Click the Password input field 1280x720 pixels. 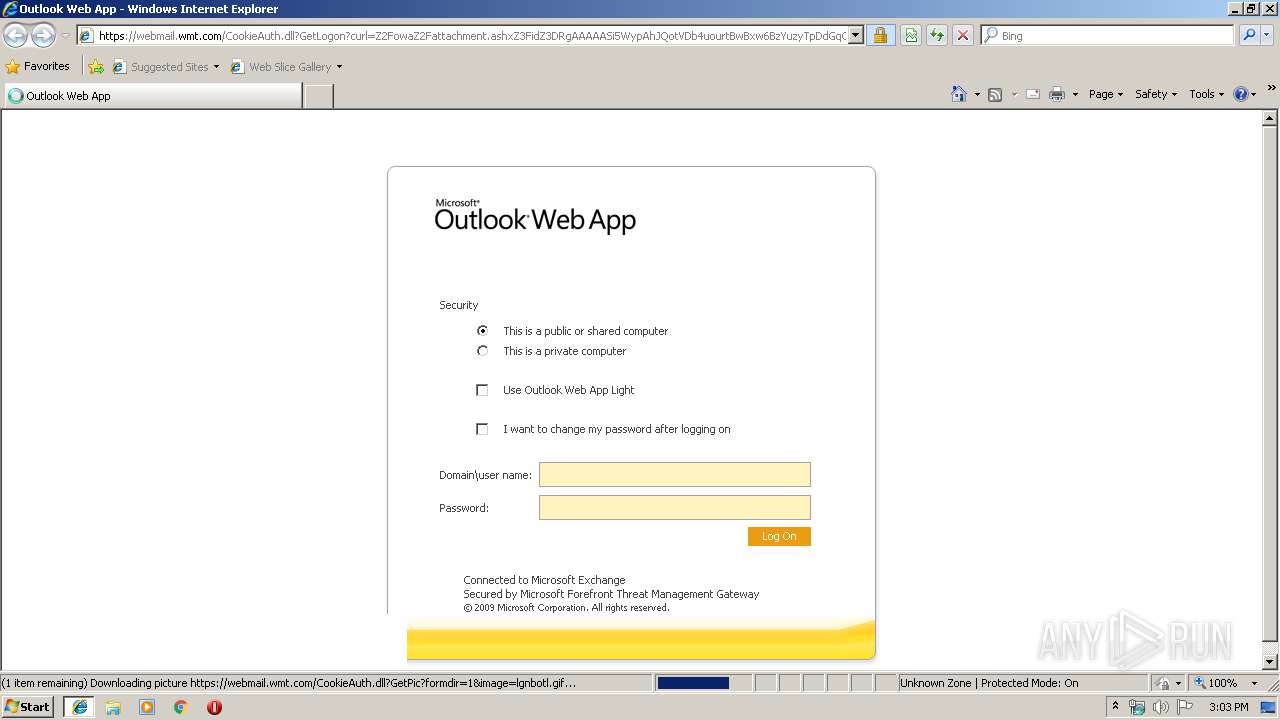(x=675, y=507)
